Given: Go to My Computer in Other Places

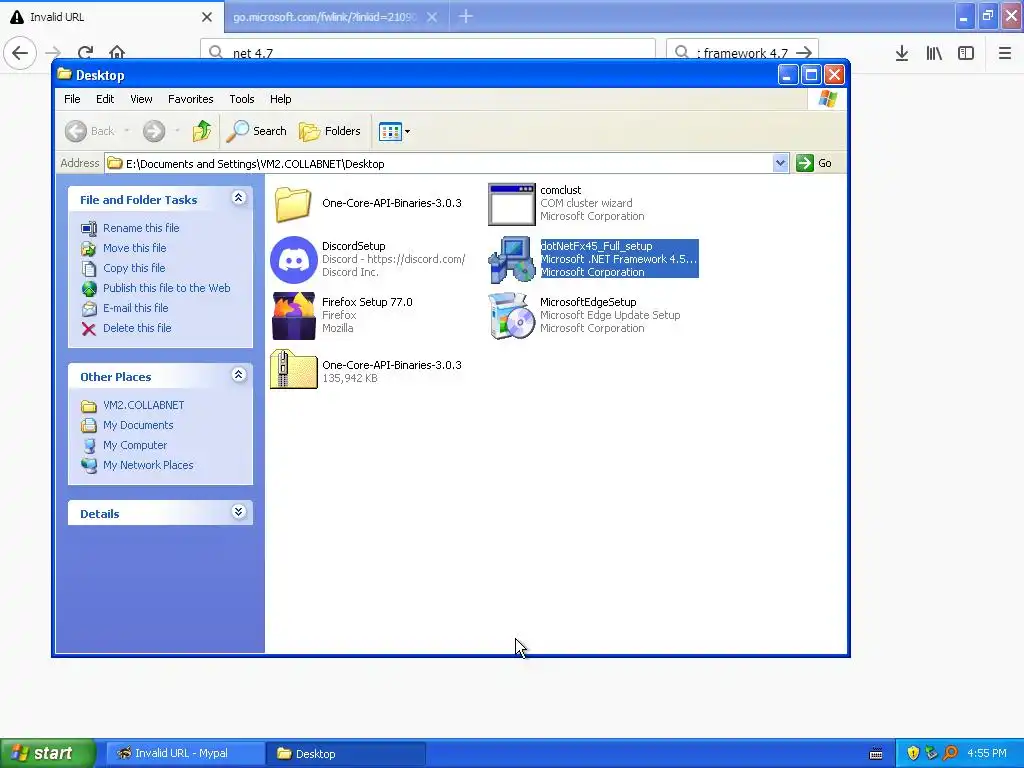Looking at the screenshot, I should (x=135, y=445).
